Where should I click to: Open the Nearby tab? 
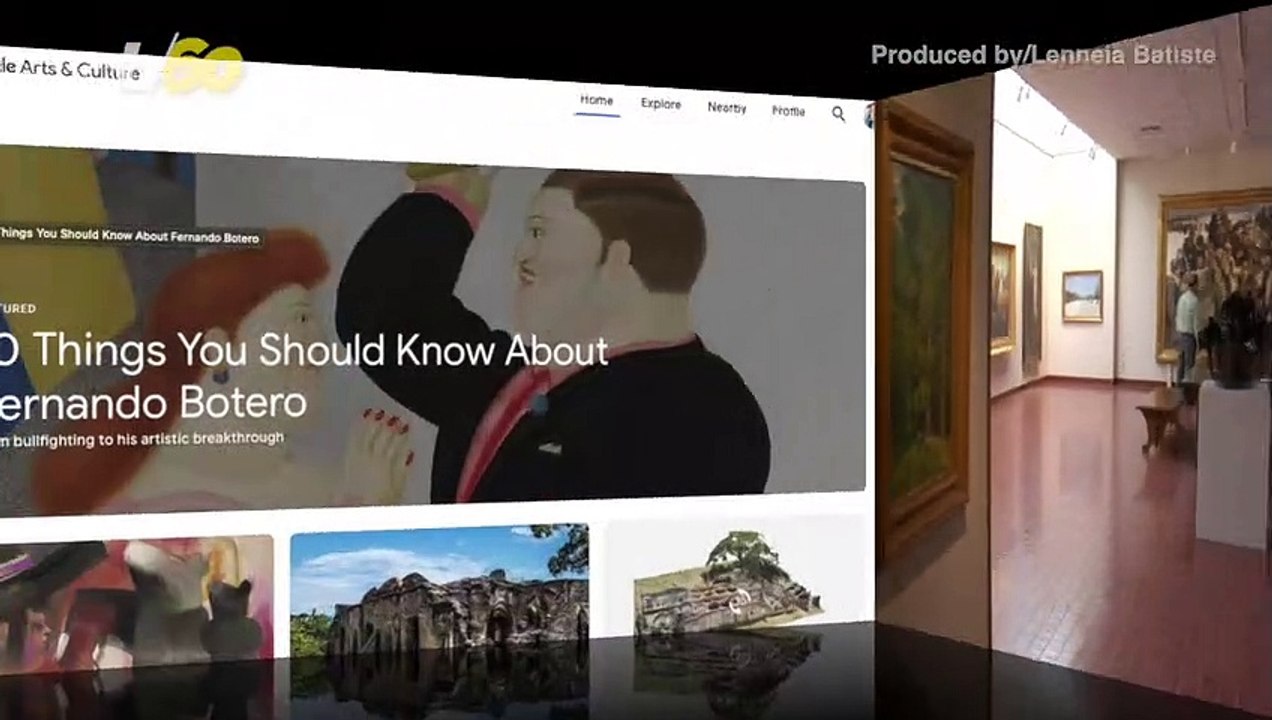pos(727,108)
